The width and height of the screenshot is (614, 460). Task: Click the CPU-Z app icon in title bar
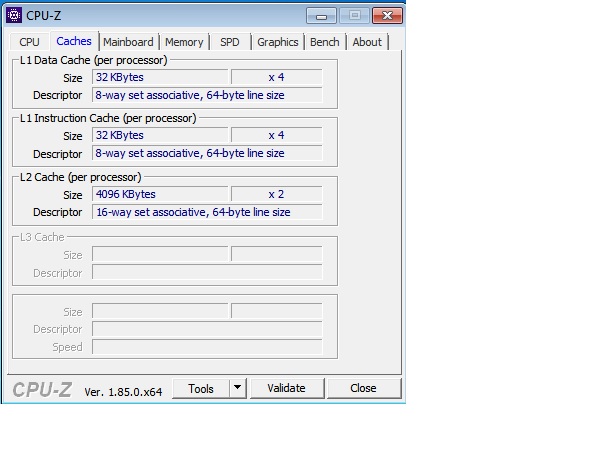pyautogui.click(x=14, y=16)
